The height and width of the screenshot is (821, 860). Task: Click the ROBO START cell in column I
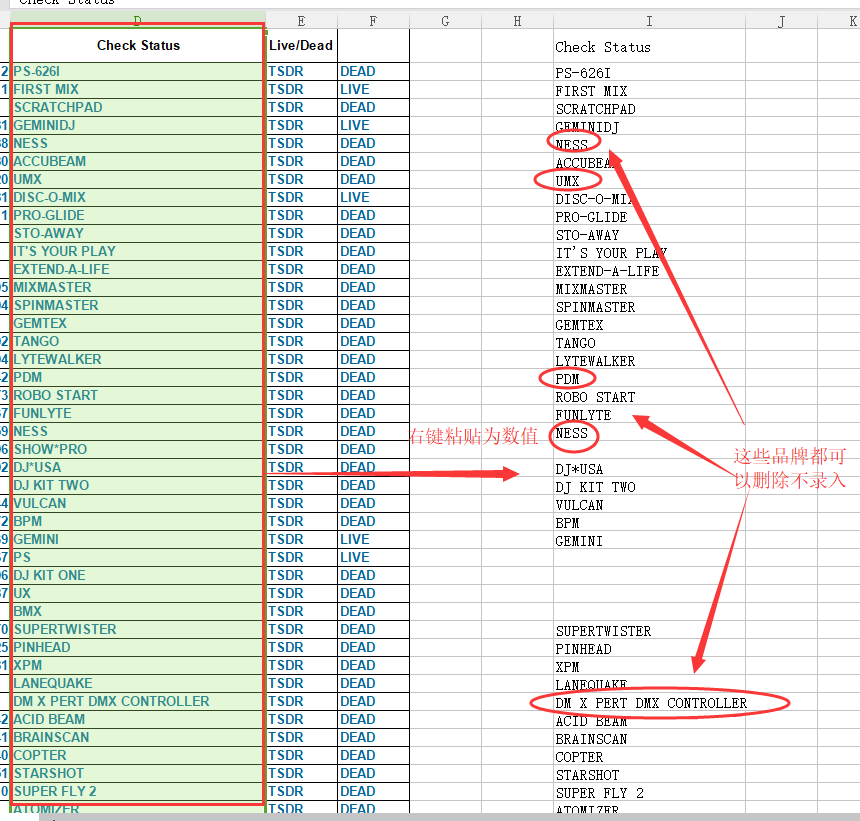[x=649, y=397]
